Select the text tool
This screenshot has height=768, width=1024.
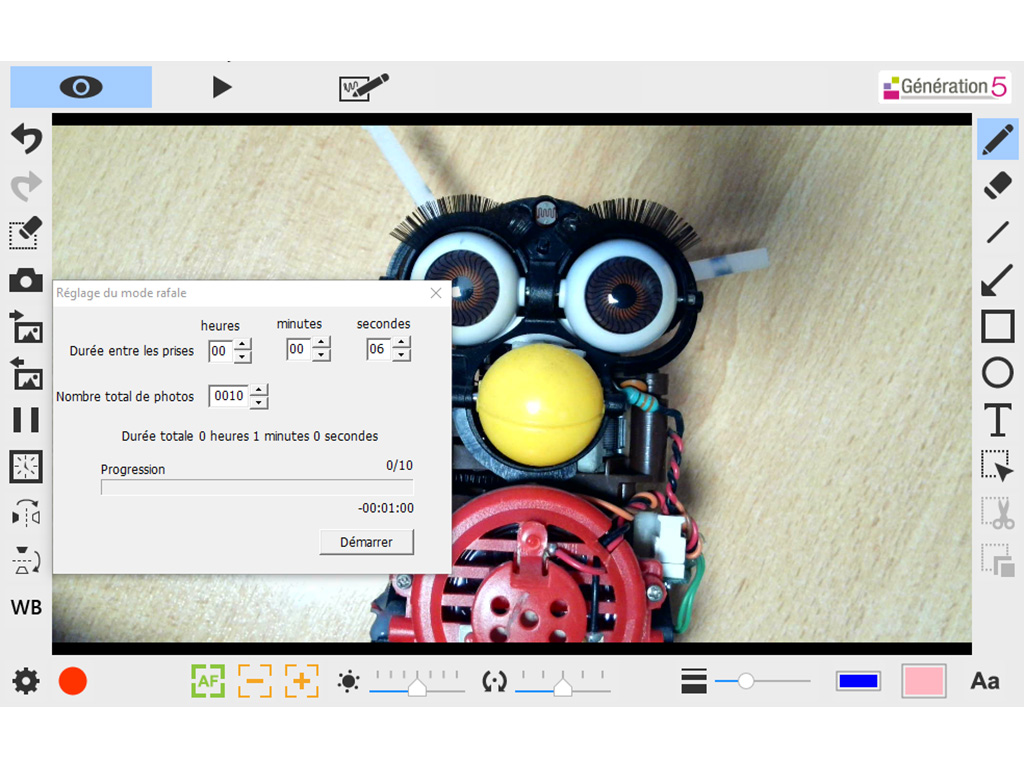tap(997, 420)
